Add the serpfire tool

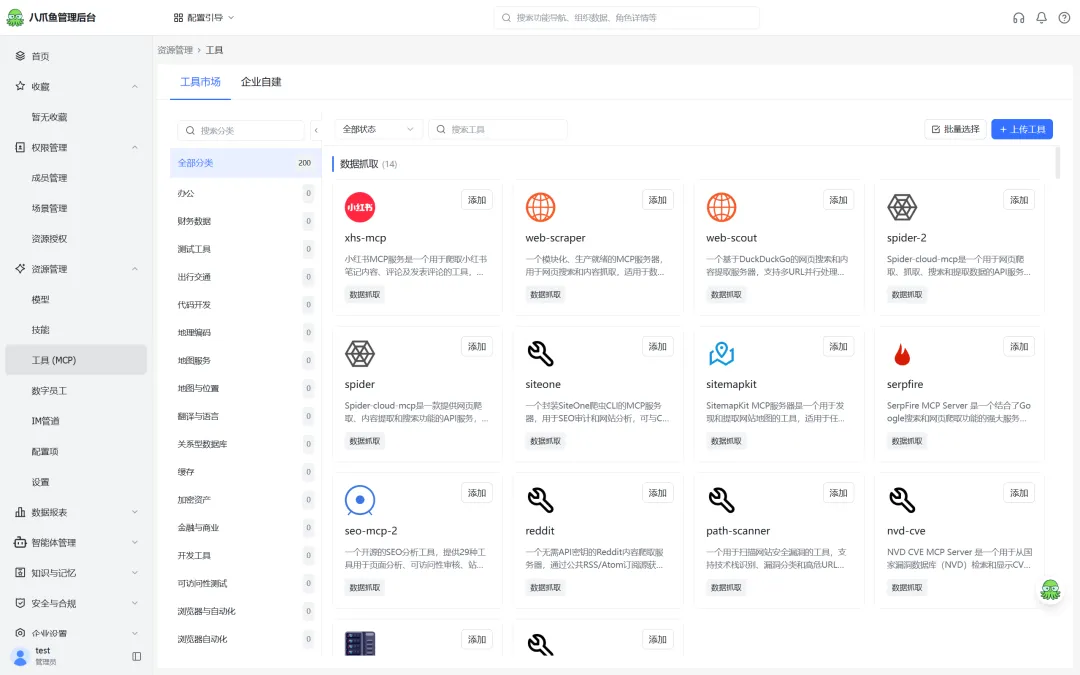[1019, 346]
